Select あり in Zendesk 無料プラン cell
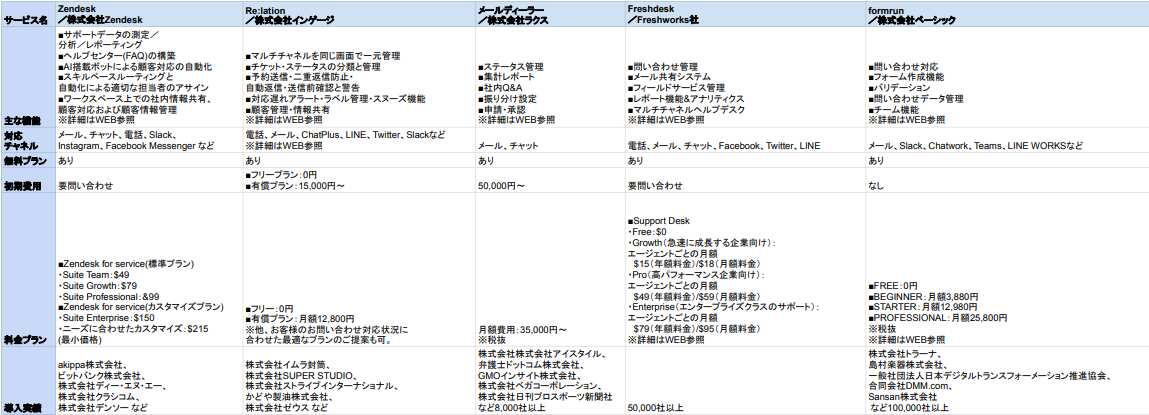 coord(65,160)
